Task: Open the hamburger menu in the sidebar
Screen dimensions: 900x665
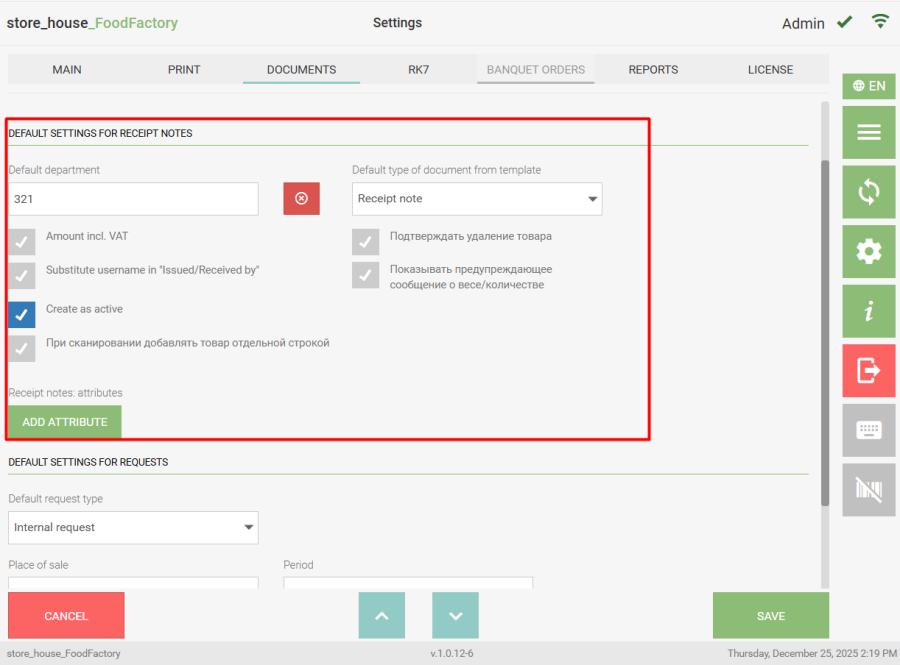Action: pos(868,132)
